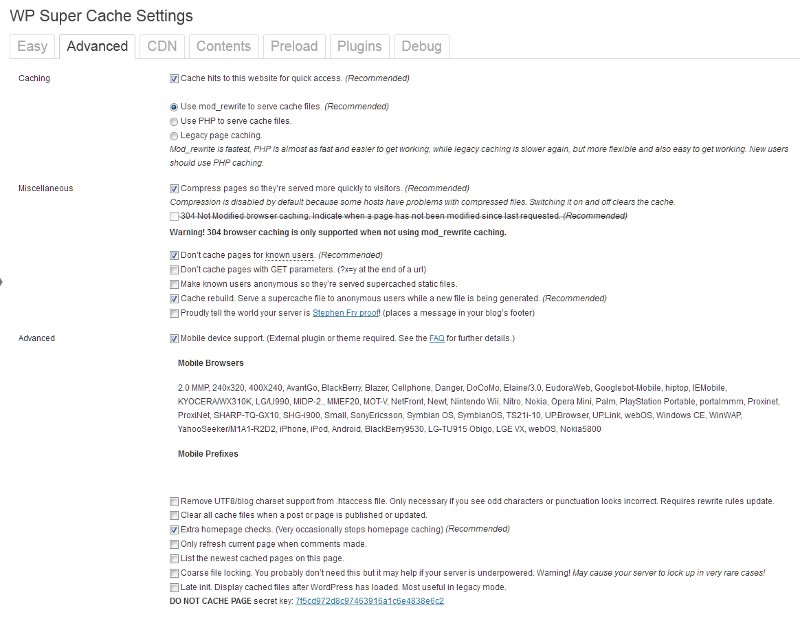The width and height of the screenshot is (800, 619).
Task: Open the Stephen Fry proof link
Action: pyautogui.click(x=346, y=313)
